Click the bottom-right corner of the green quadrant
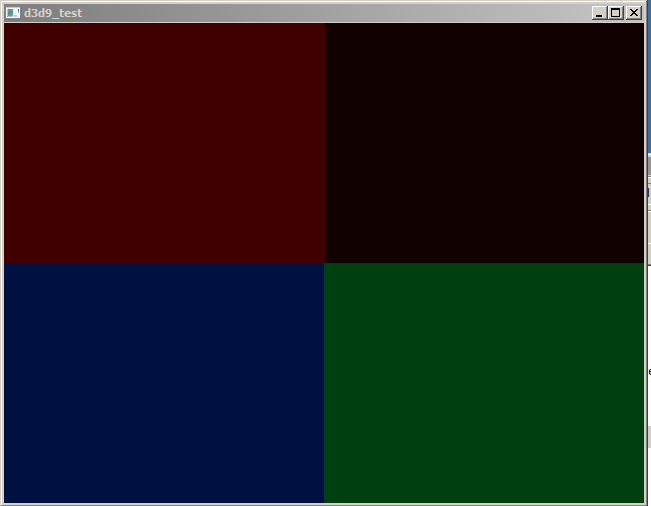 tap(642, 501)
